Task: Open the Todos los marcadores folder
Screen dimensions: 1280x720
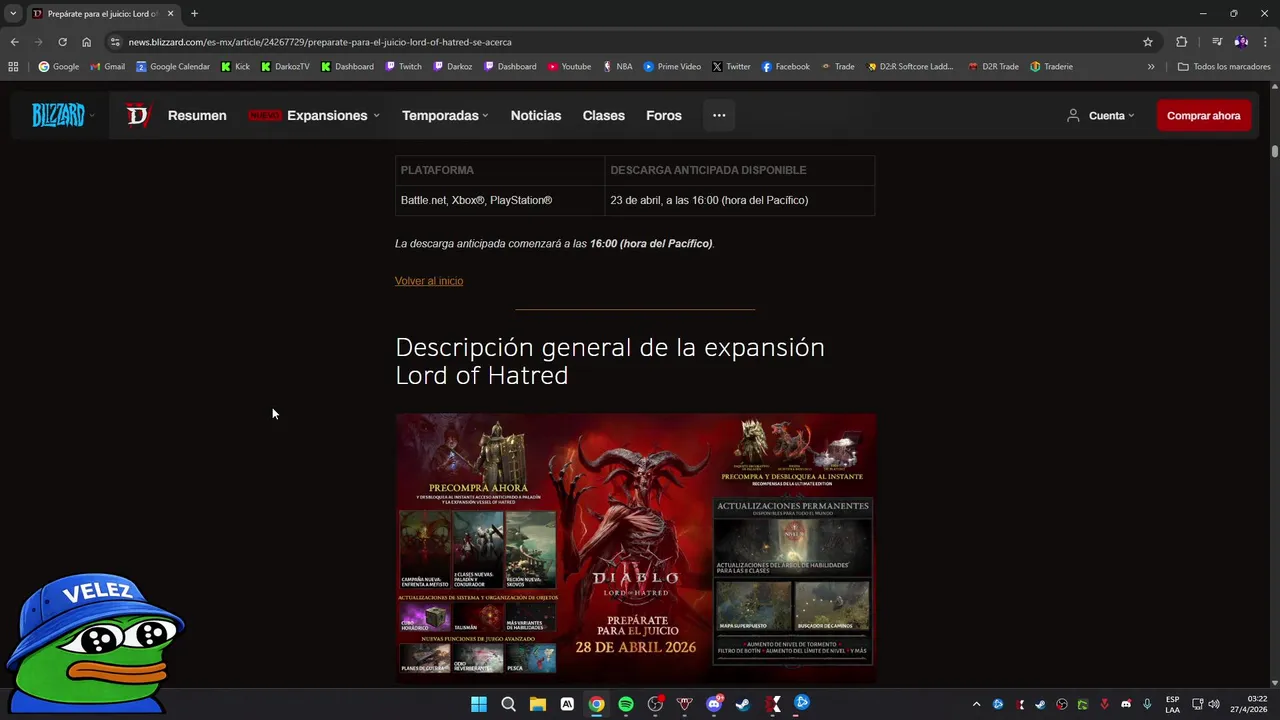Action: pyautogui.click(x=1224, y=67)
